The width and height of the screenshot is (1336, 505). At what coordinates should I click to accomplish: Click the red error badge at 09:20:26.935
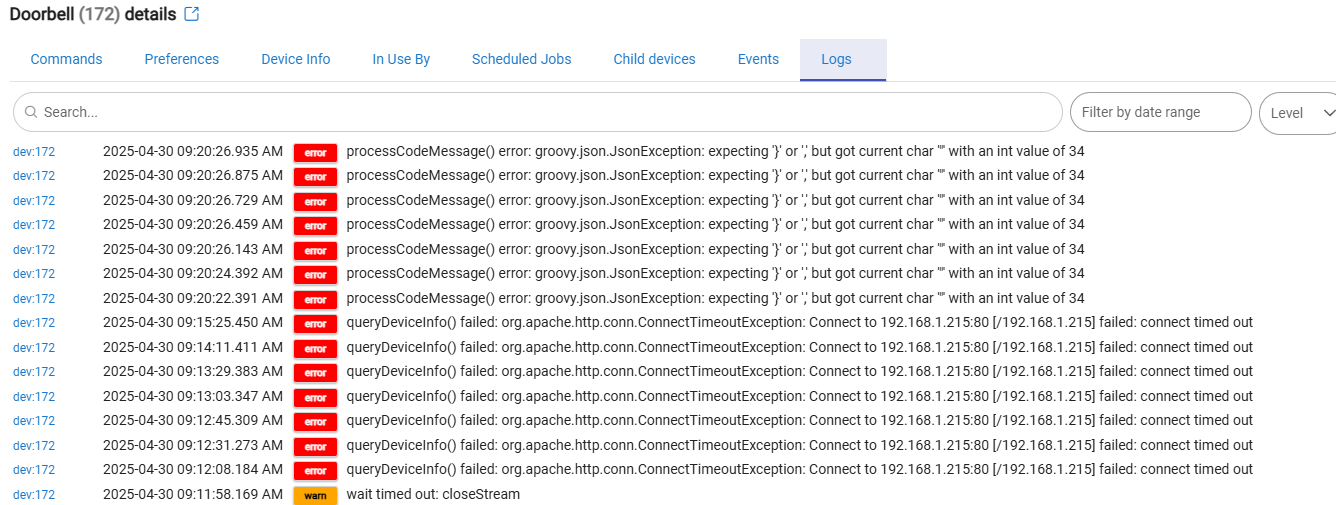[315, 152]
